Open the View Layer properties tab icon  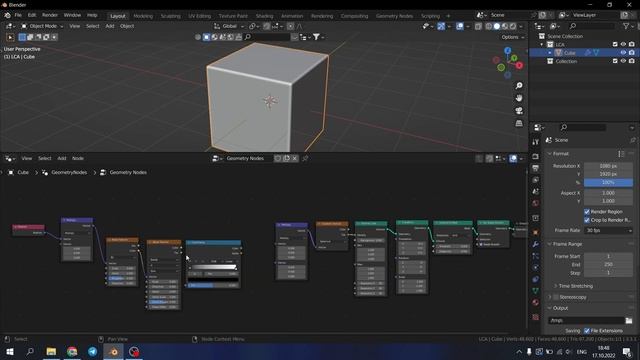point(536,180)
